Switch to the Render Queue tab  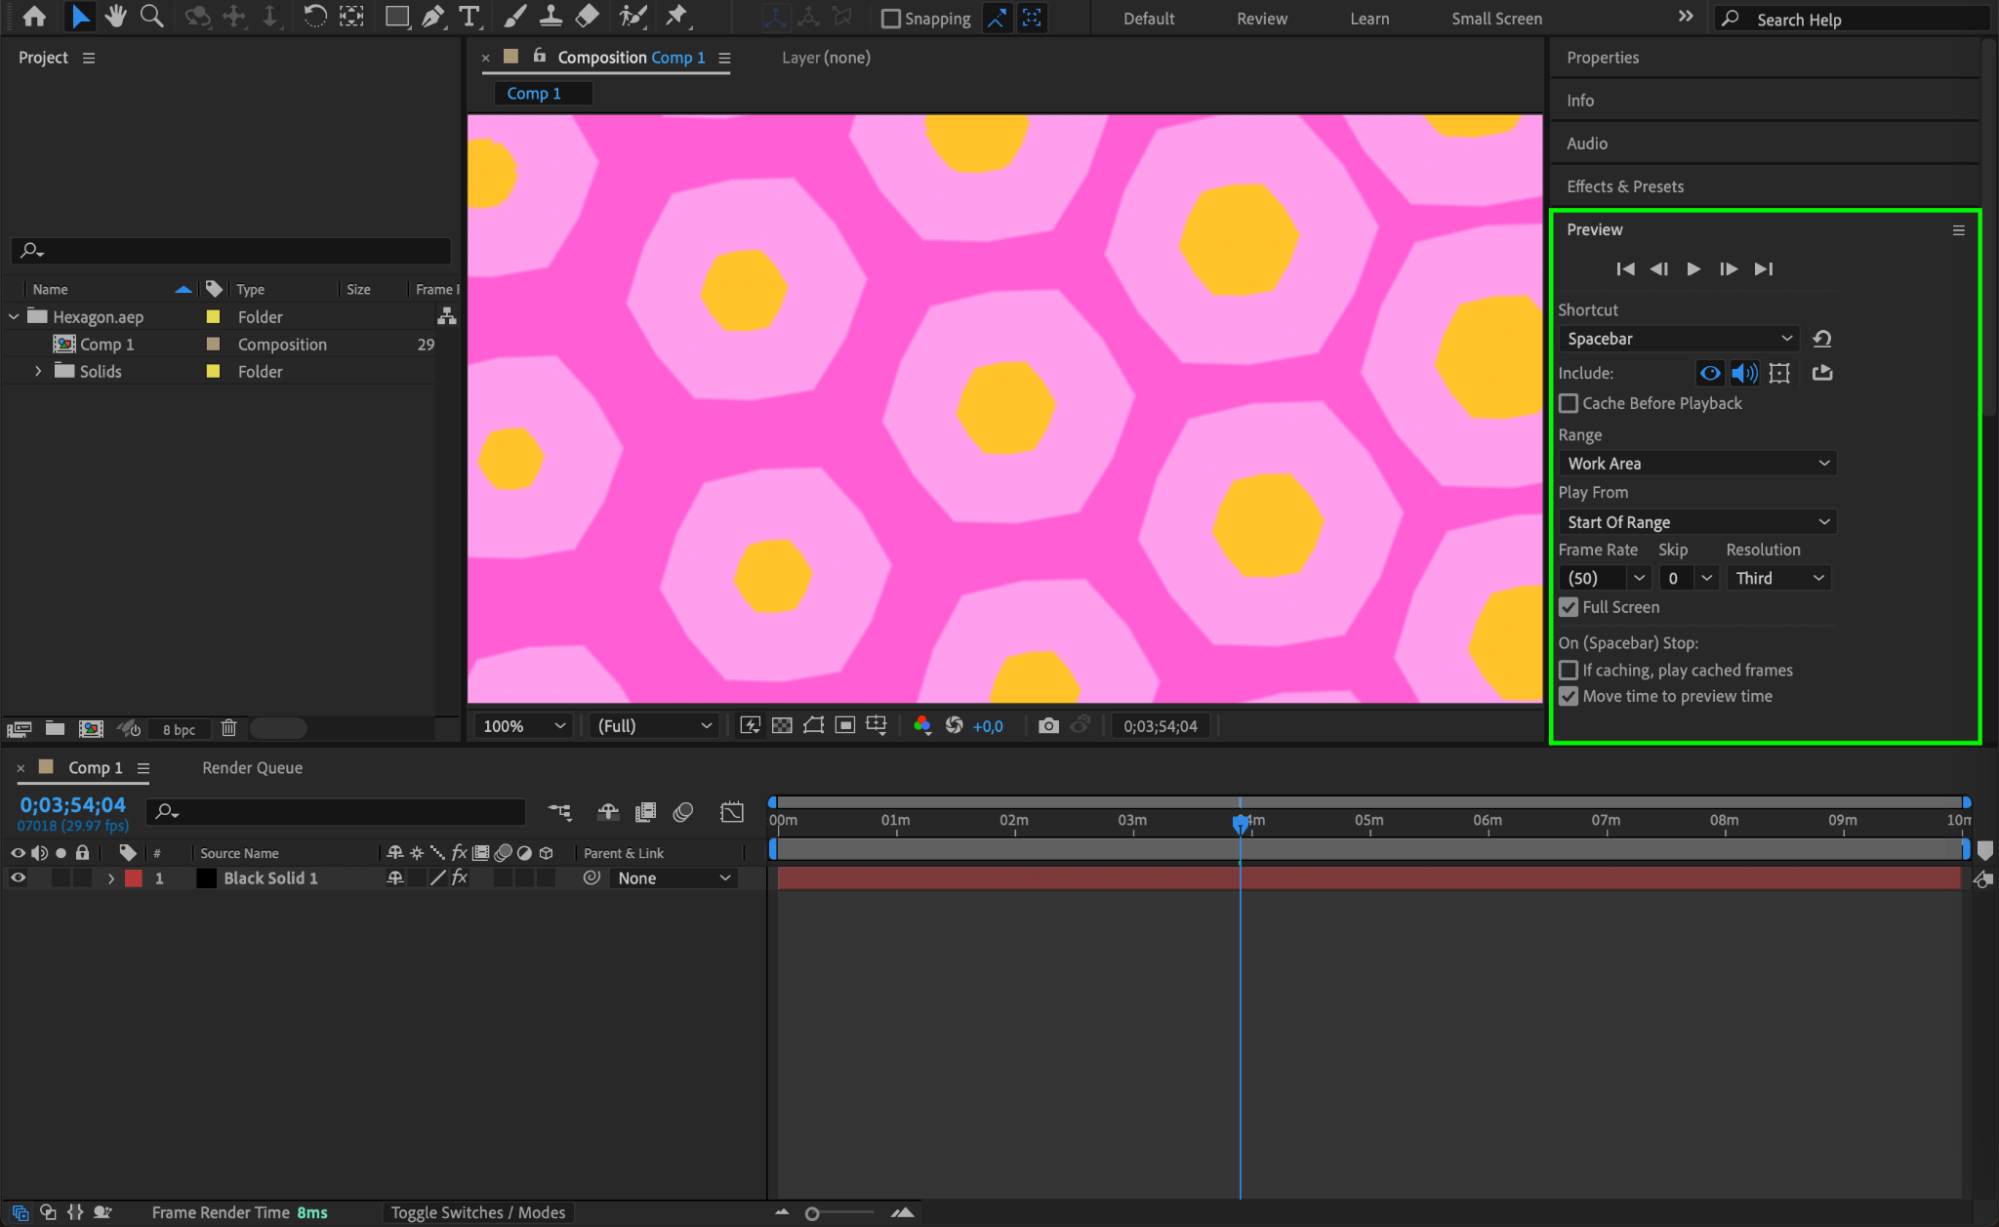252,768
